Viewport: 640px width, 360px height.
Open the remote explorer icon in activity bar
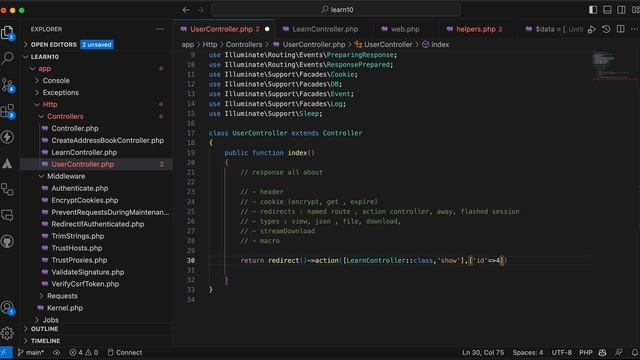(7, 189)
